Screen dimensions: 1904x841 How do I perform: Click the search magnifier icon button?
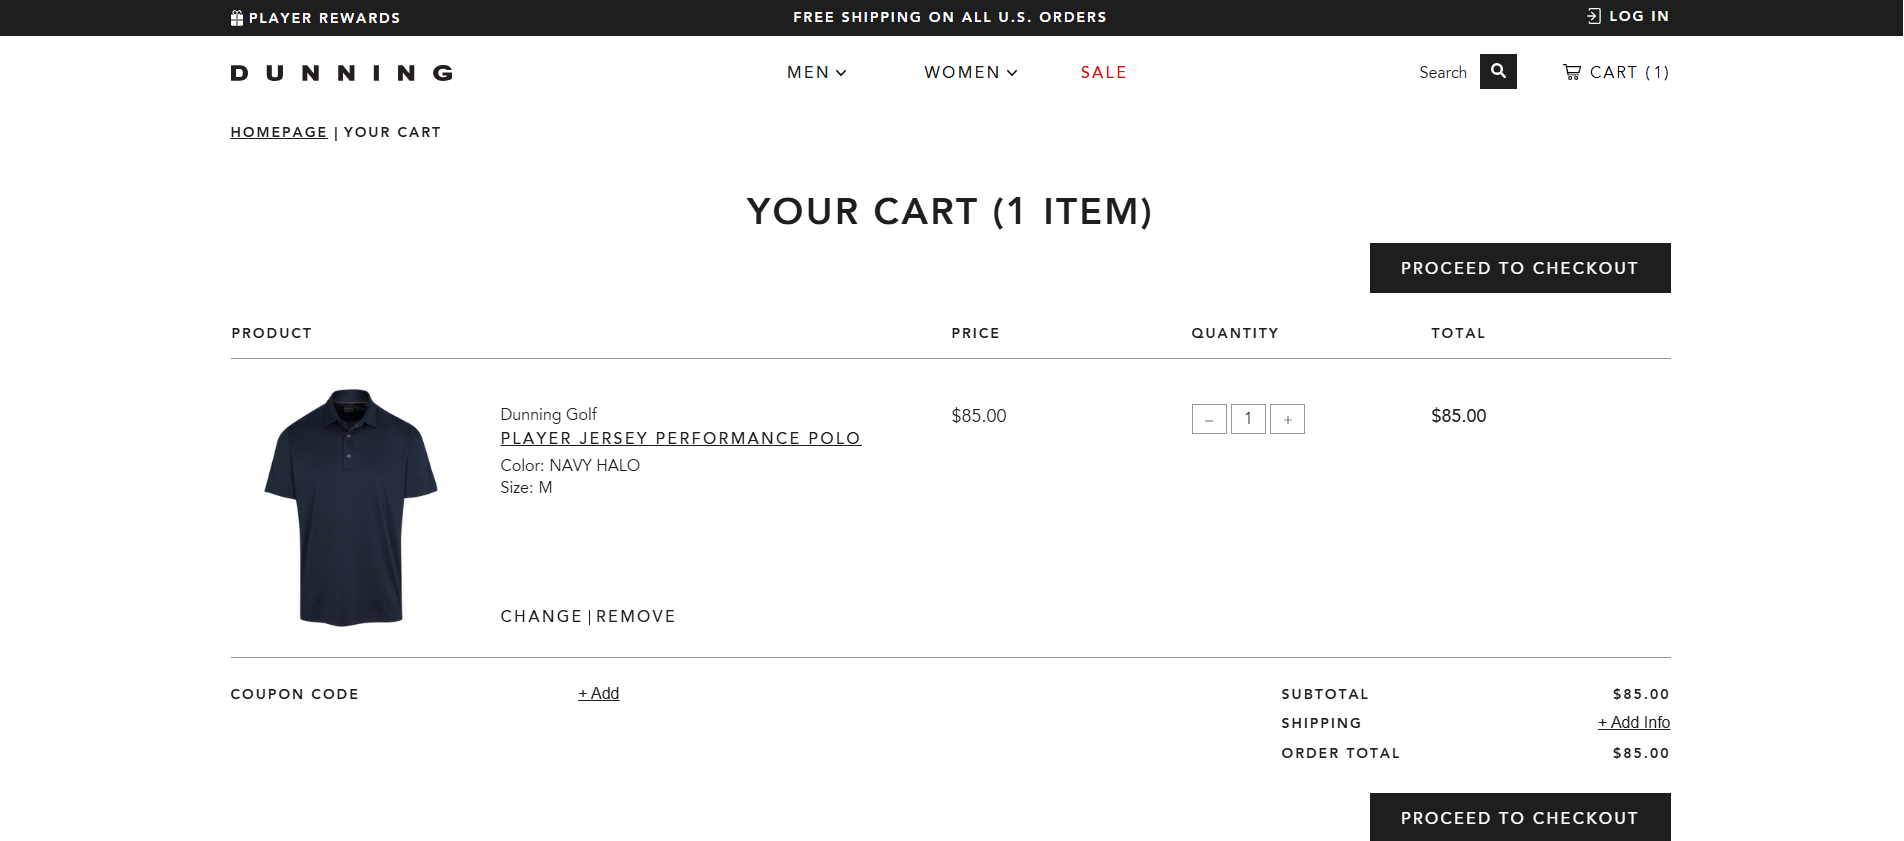point(1498,71)
